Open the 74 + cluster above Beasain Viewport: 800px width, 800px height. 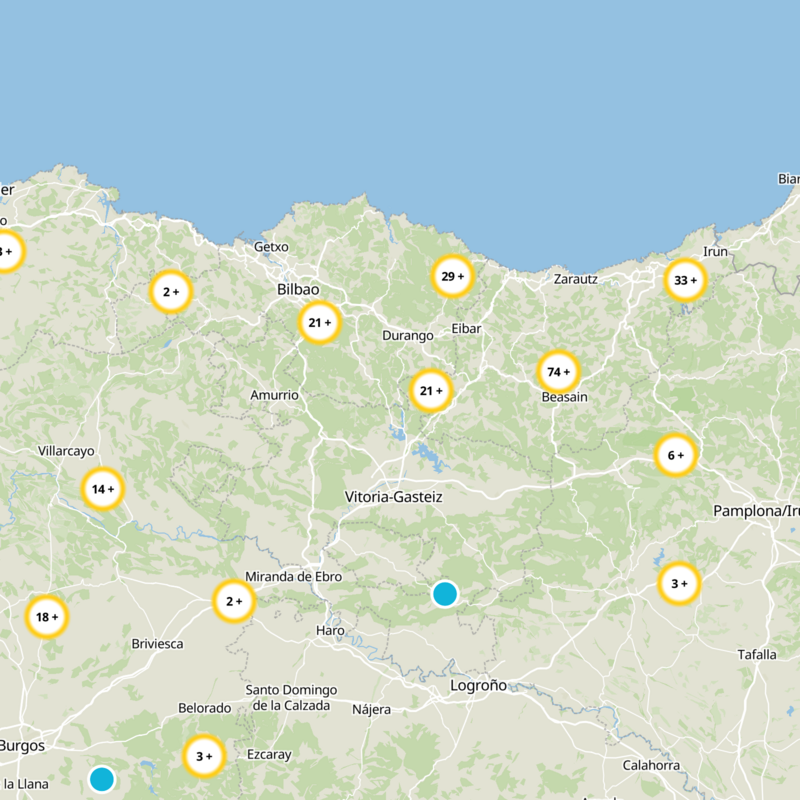[x=559, y=372]
